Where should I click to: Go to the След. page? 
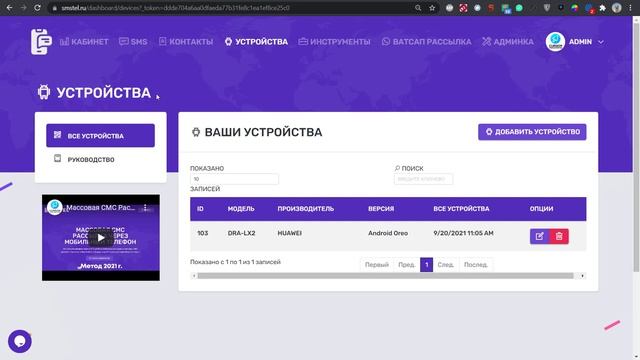446,265
